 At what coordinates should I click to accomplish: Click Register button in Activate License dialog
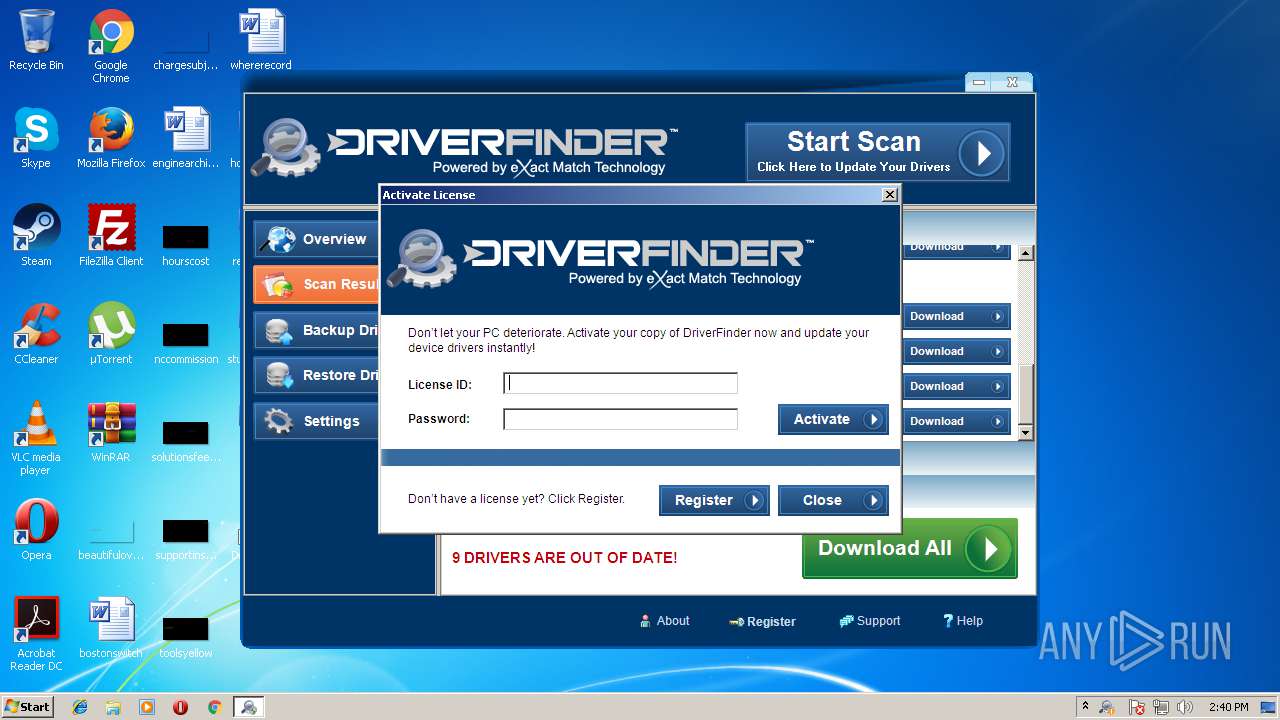(714, 500)
